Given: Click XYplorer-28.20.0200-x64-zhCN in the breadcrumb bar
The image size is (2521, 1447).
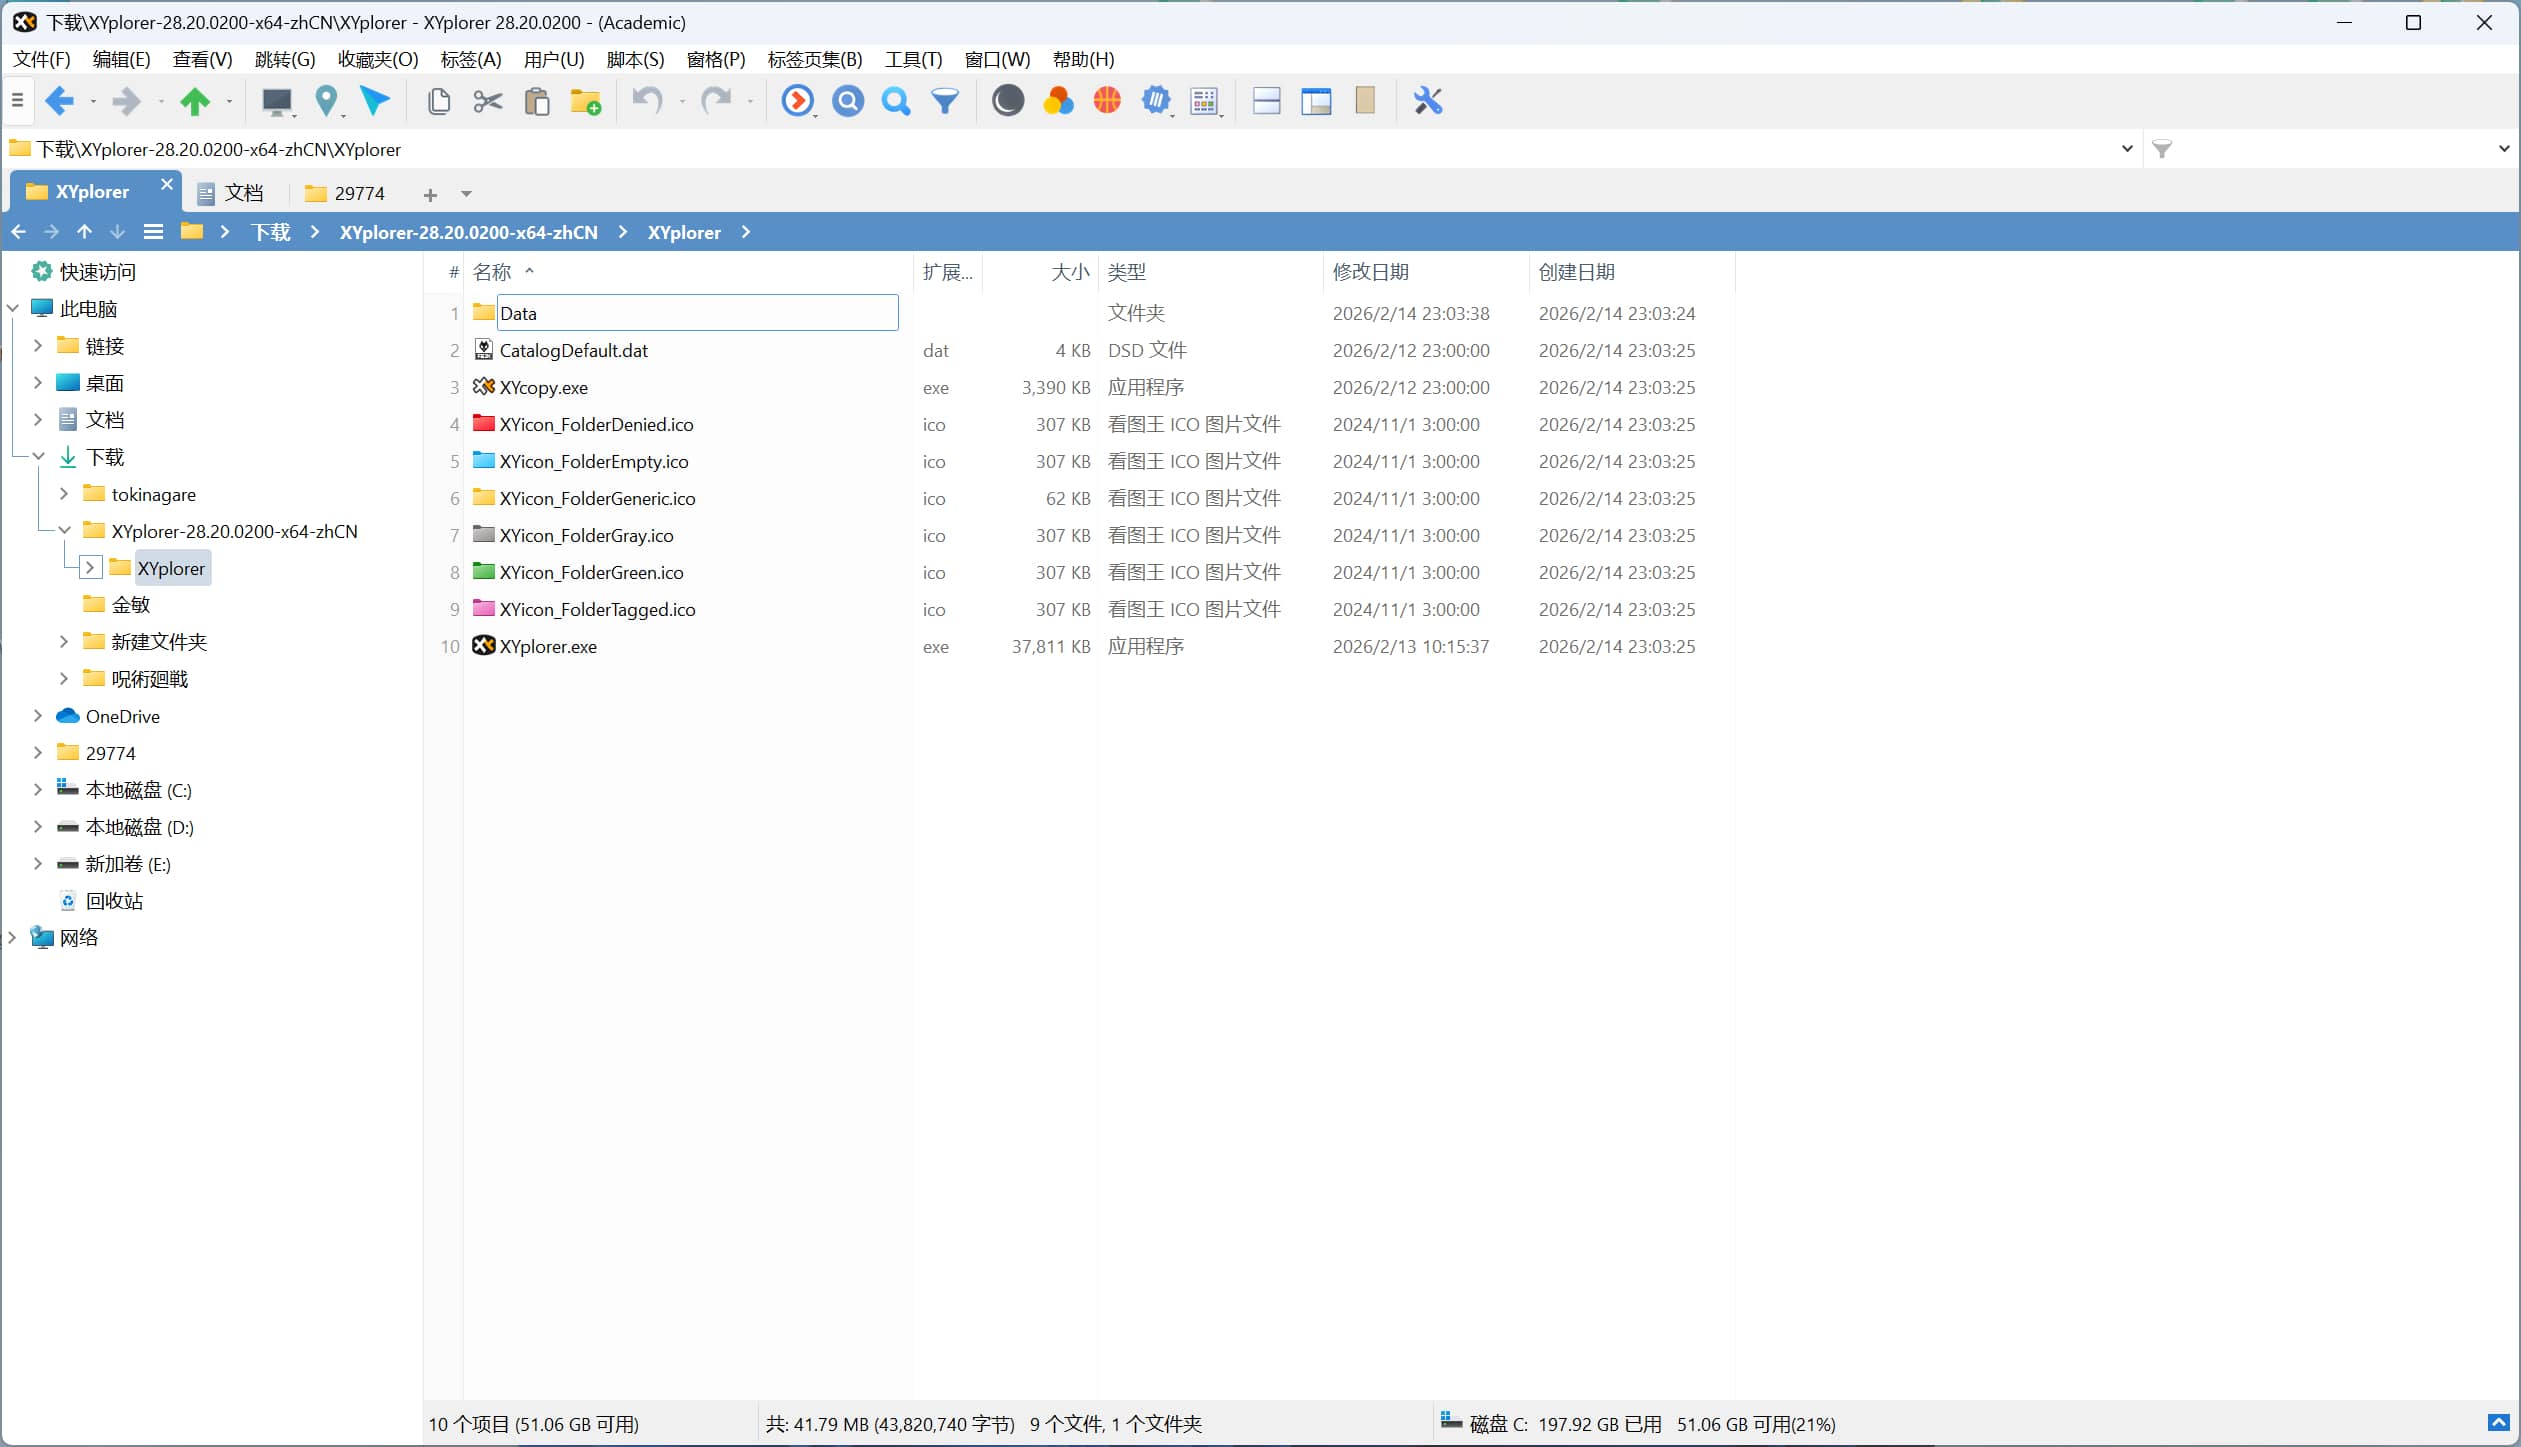Looking at the screenshot, I should [469, 232].
